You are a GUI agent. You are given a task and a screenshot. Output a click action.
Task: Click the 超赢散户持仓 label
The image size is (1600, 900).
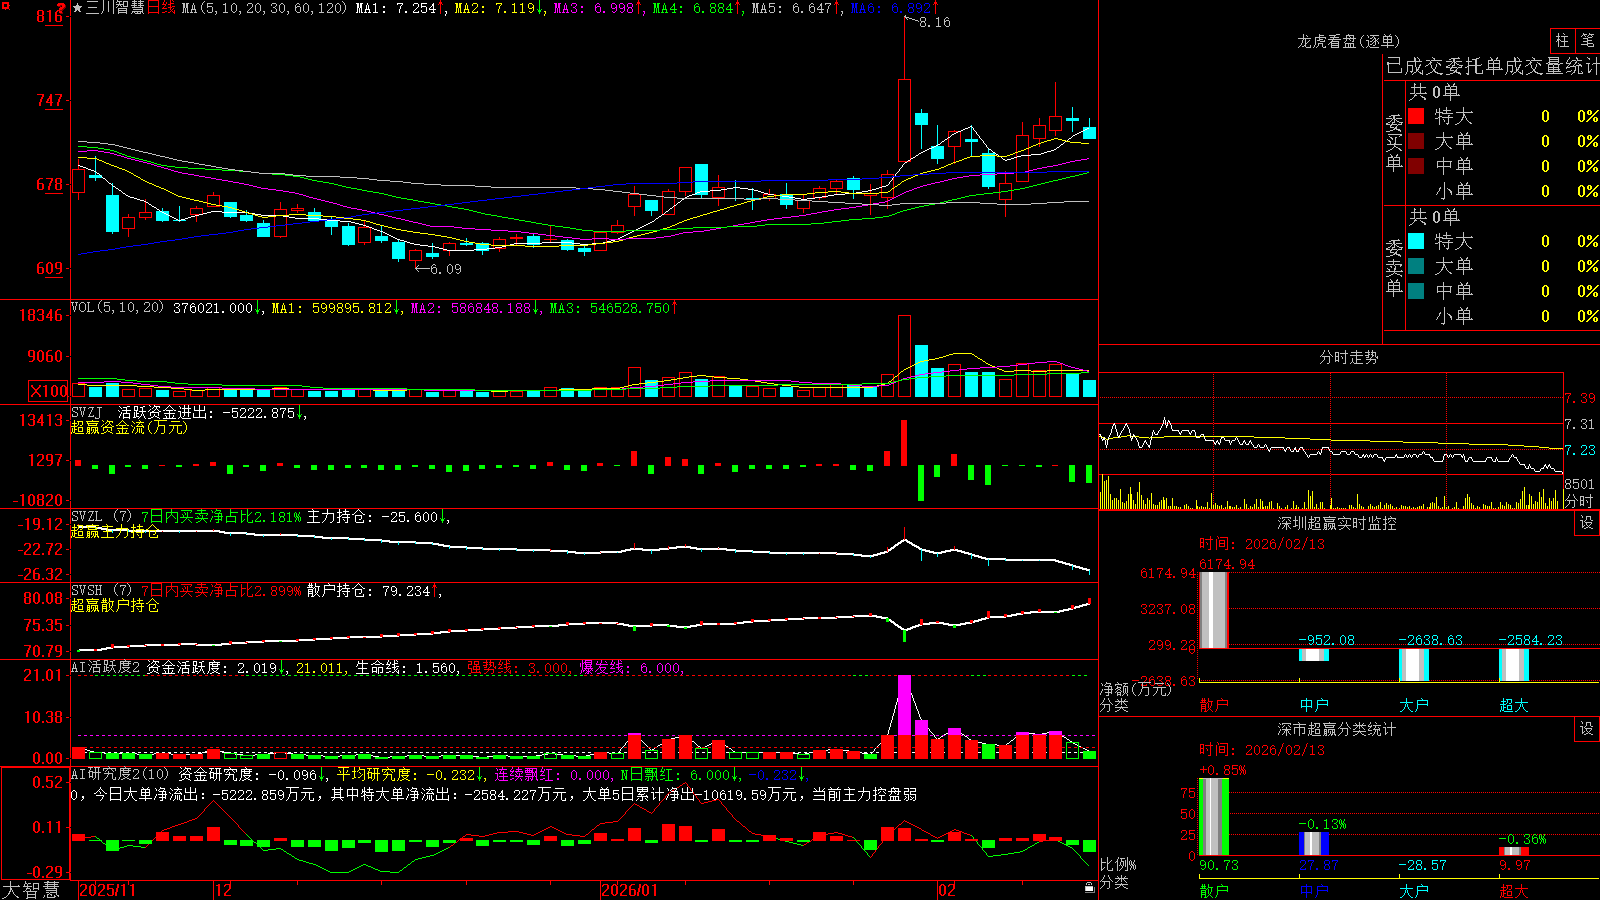pyautogui.click(x=115, y=605)
